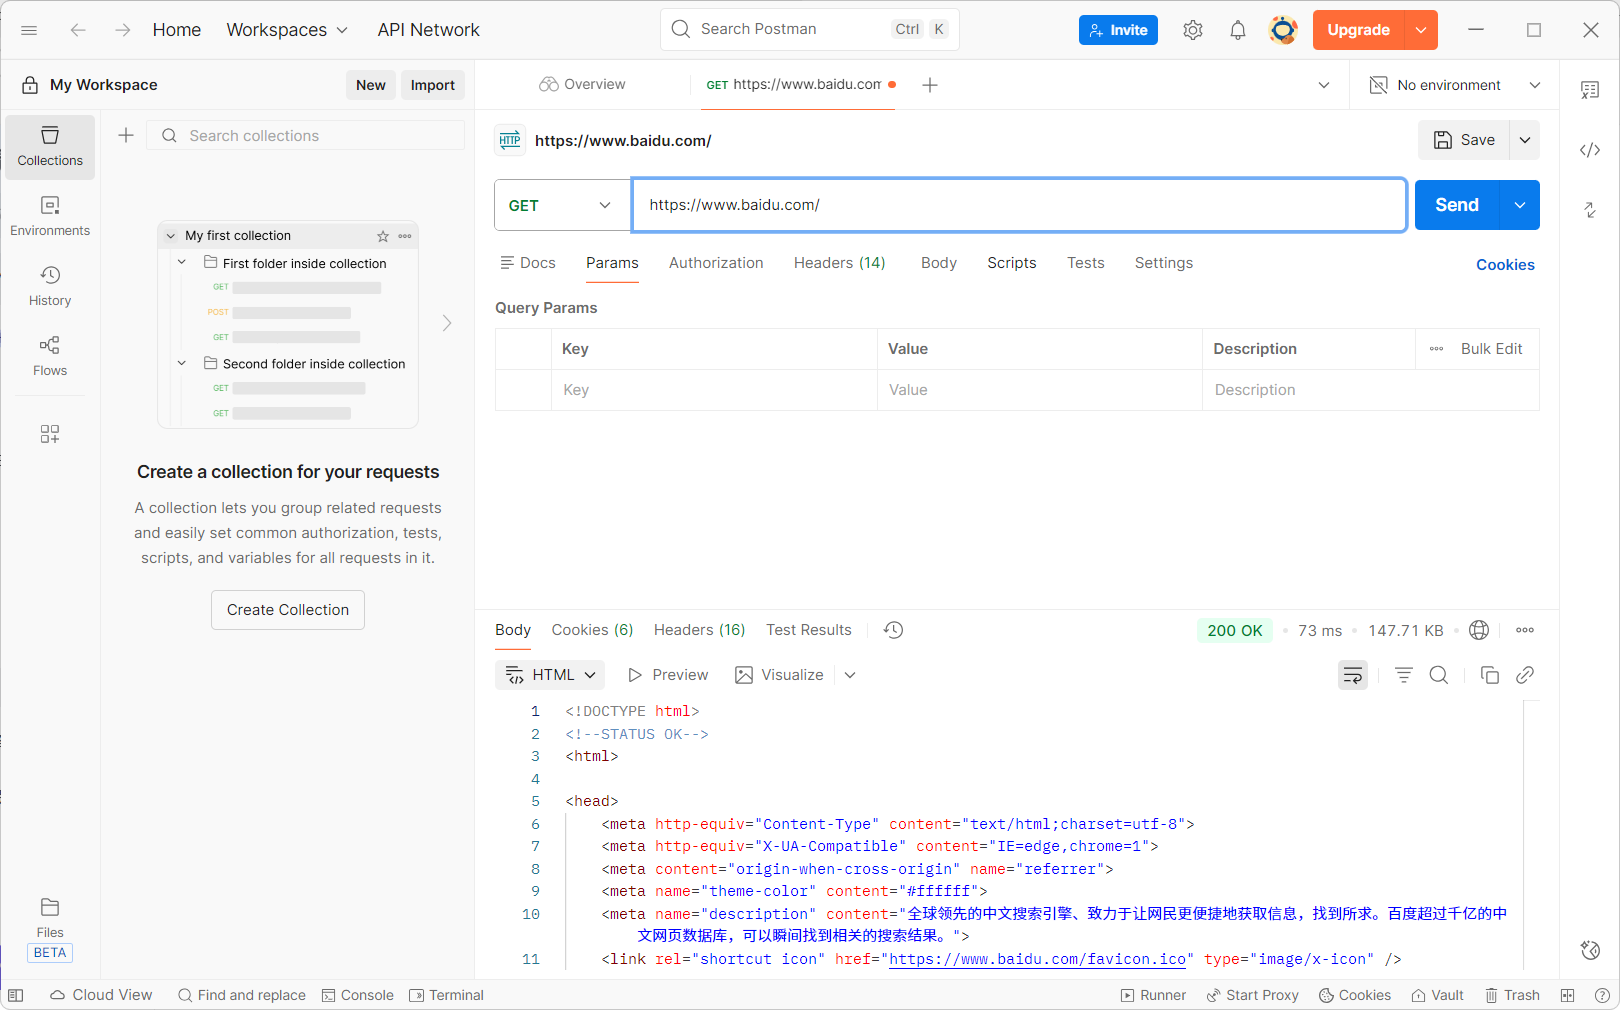This screenshot has width=1620, height=1010.
Task: Open My first collection options ellipsis
Action: 405,236
